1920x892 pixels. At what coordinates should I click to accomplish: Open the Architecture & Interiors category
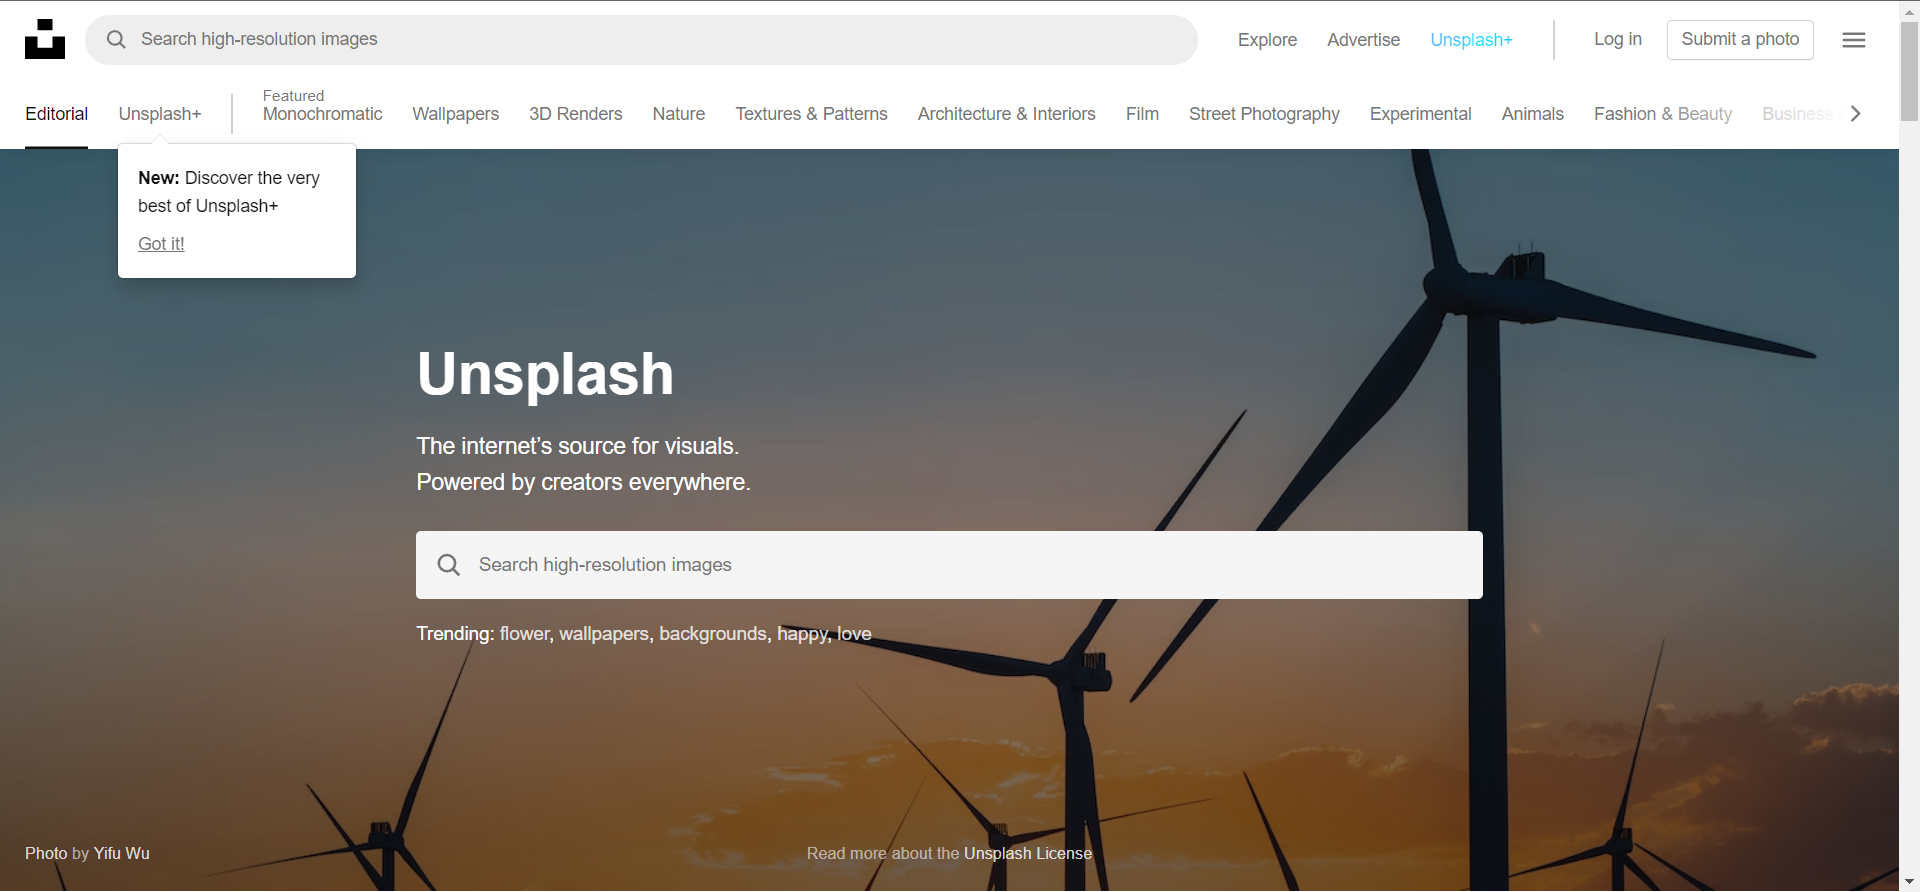[1007, 114]
